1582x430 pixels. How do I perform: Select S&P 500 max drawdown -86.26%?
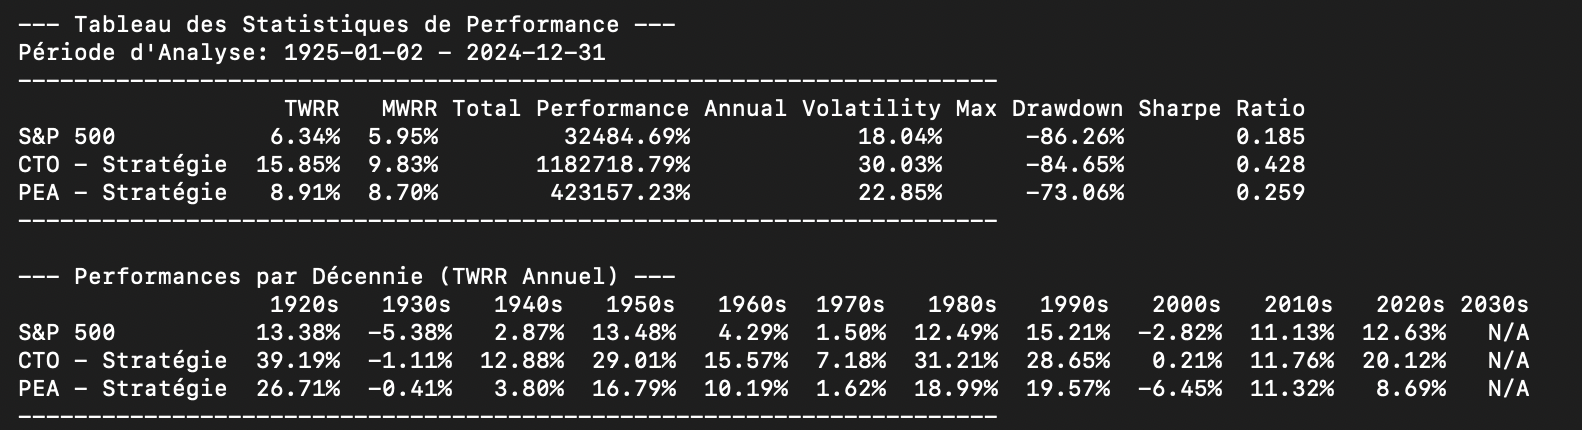pos(1074,137)
